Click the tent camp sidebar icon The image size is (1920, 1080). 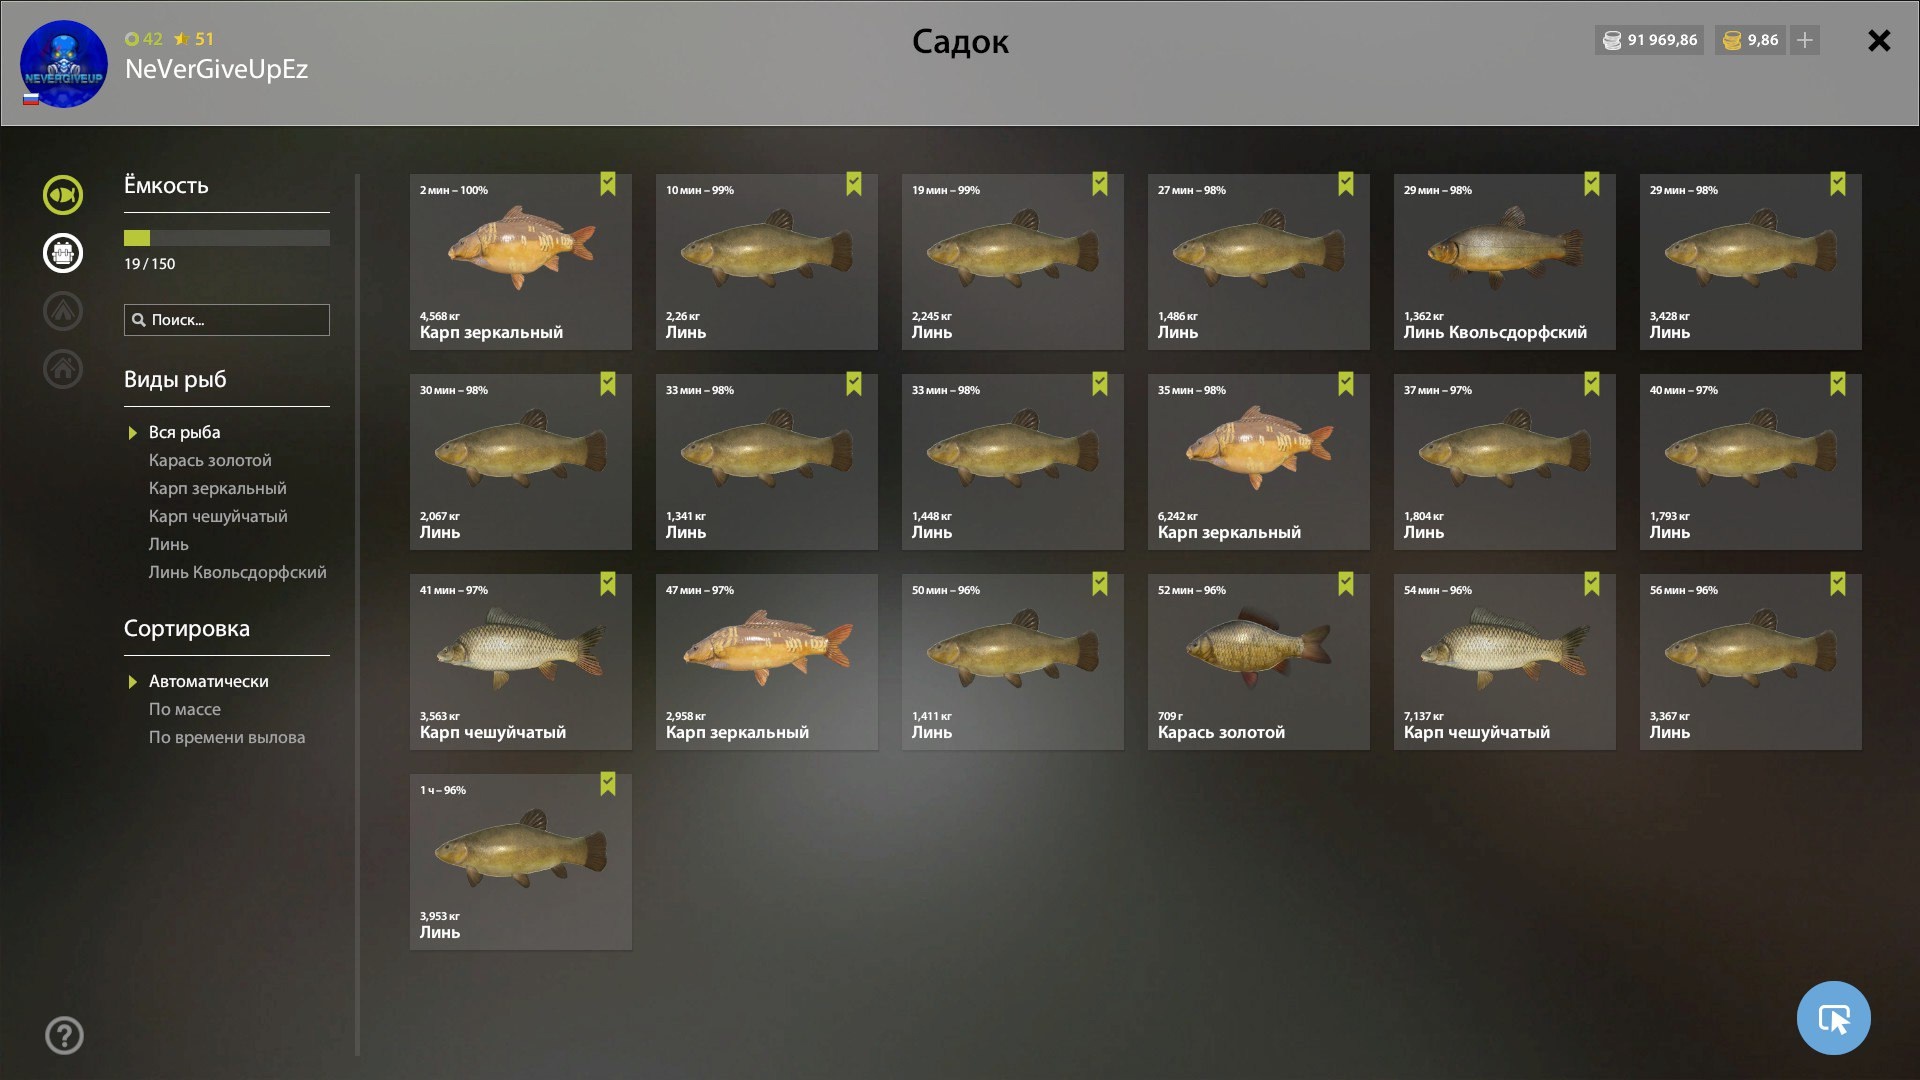63,311
